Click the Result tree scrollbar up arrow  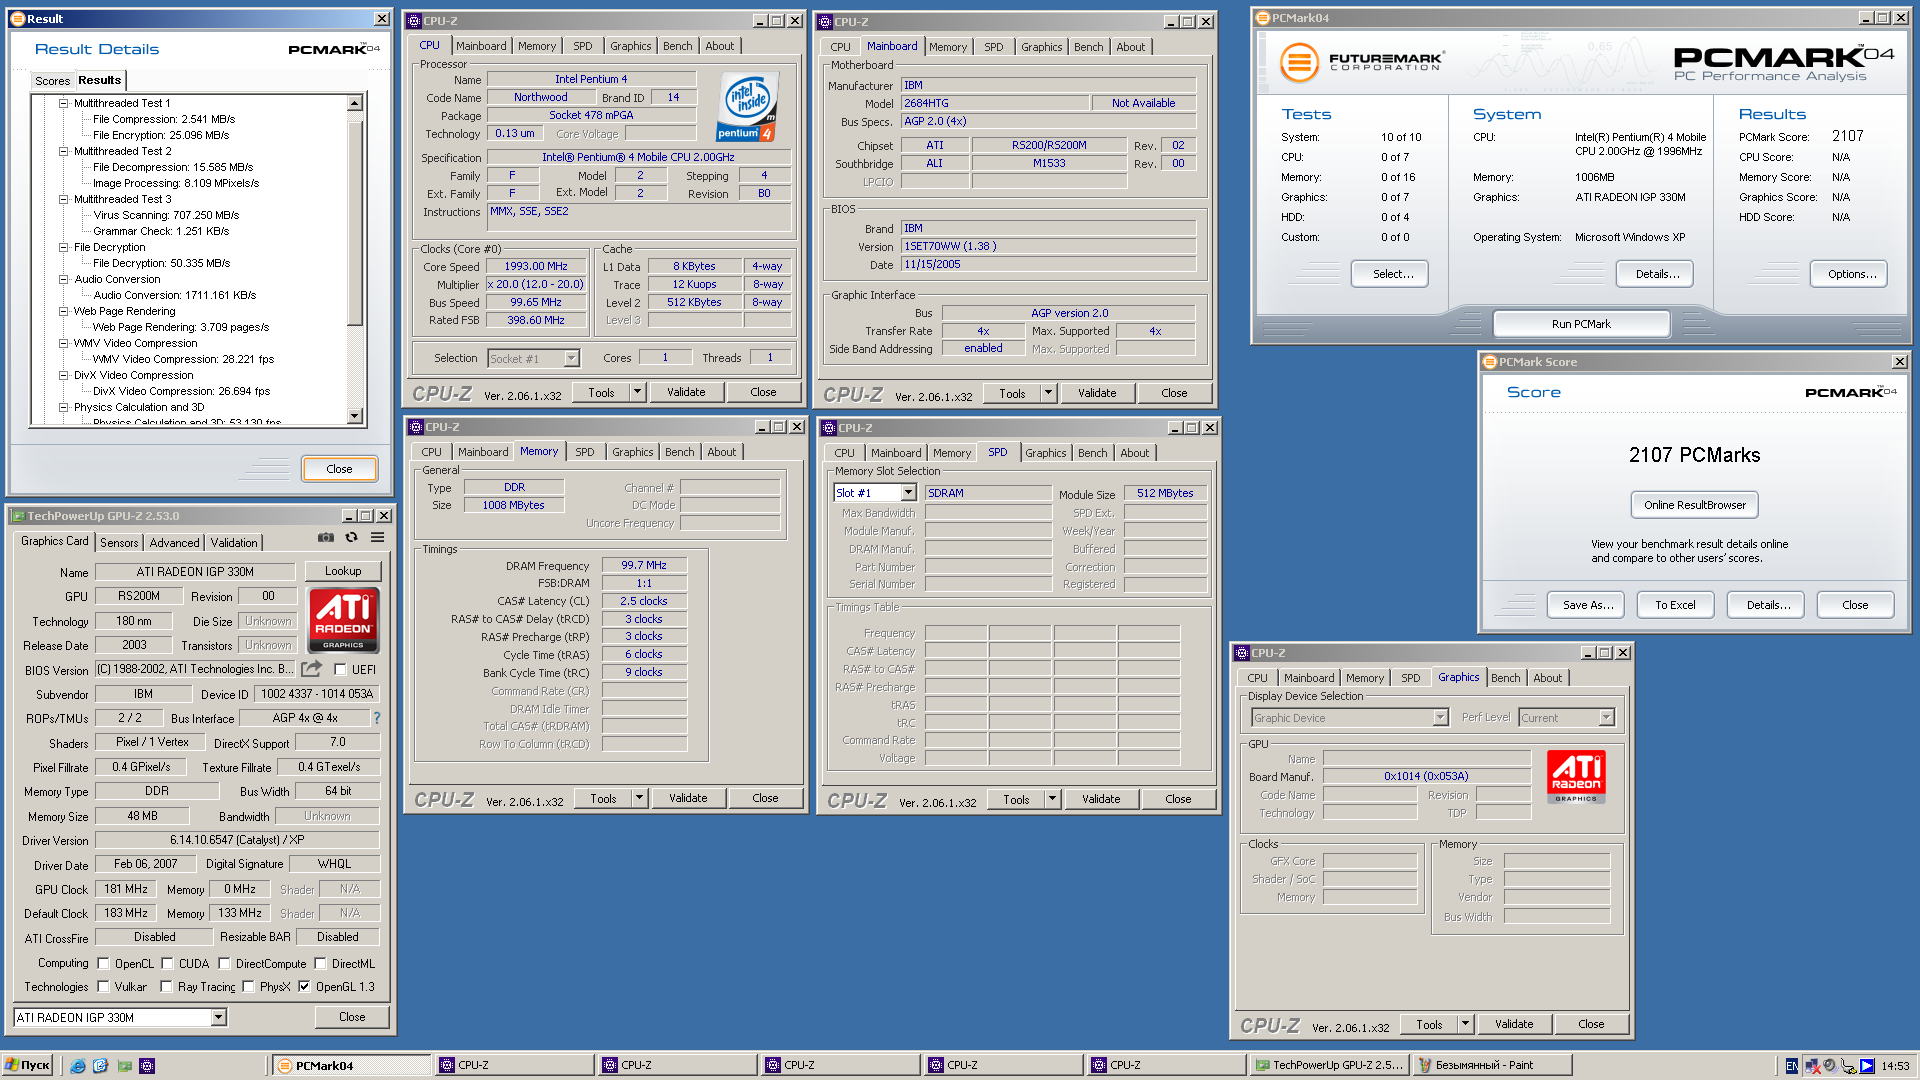(x=354, y=103)
